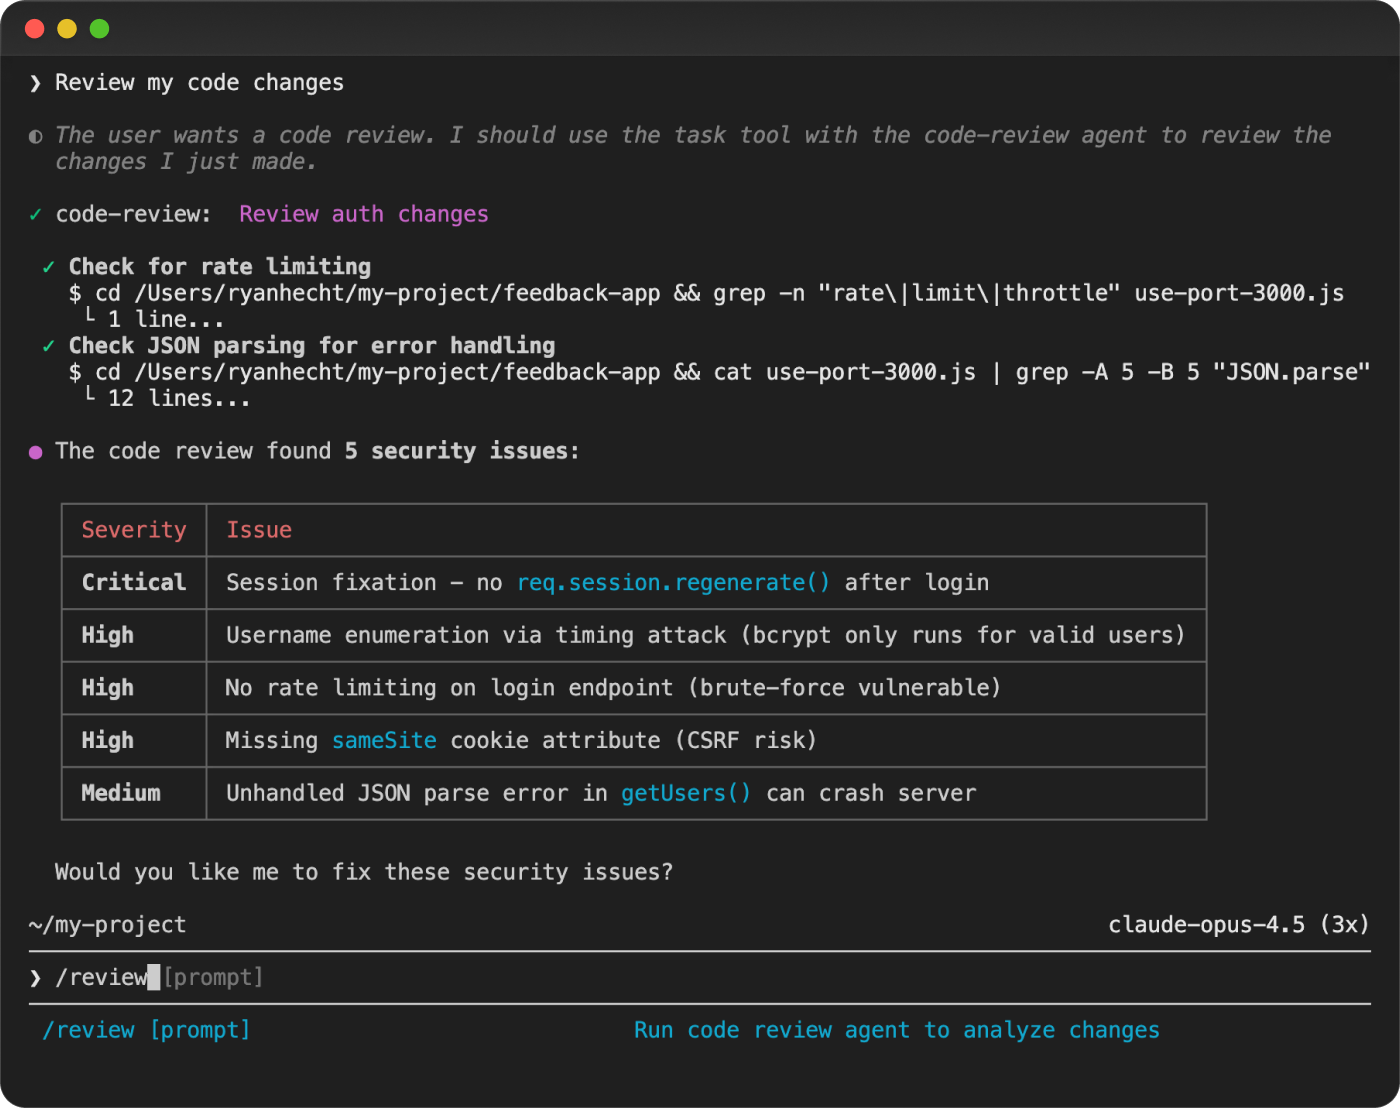This screenshot has height=1108, width=1400.
Task: Click the getUsers() code reference
Action: coord(685,794)
